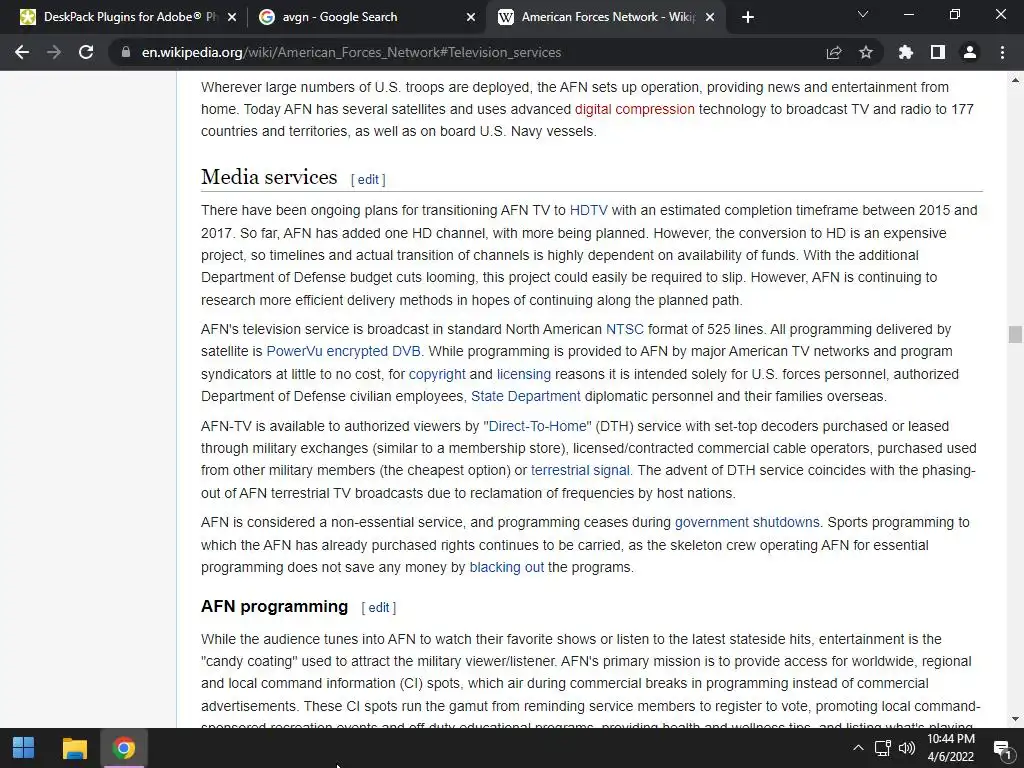Follow the blacking out link
The width and height of the screenshot is (1024, 768).
coord(507,567)
